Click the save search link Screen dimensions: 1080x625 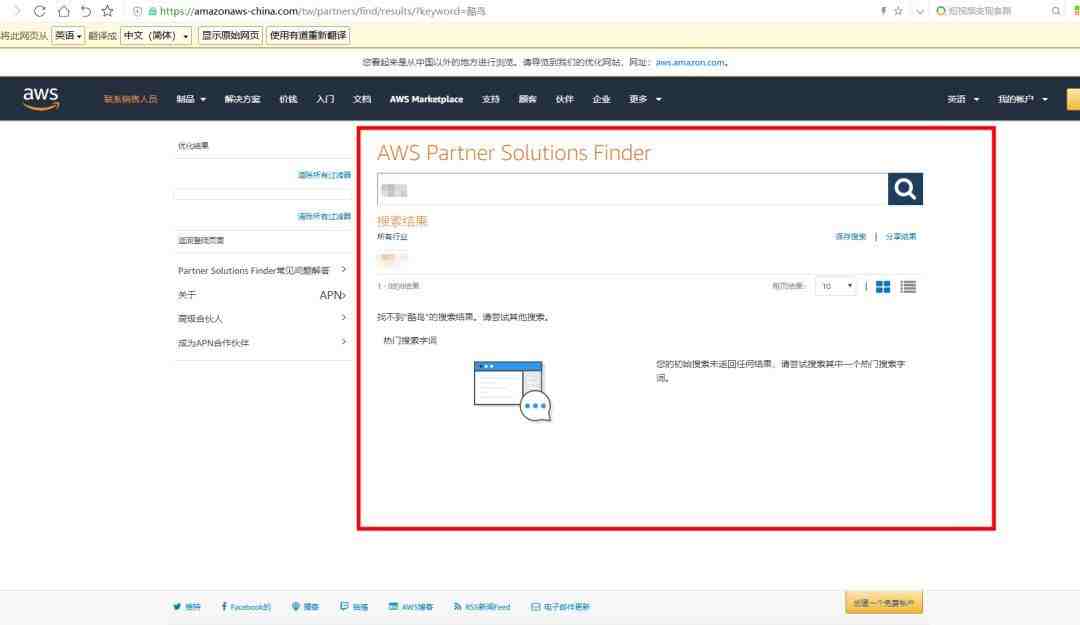[851, 236]
